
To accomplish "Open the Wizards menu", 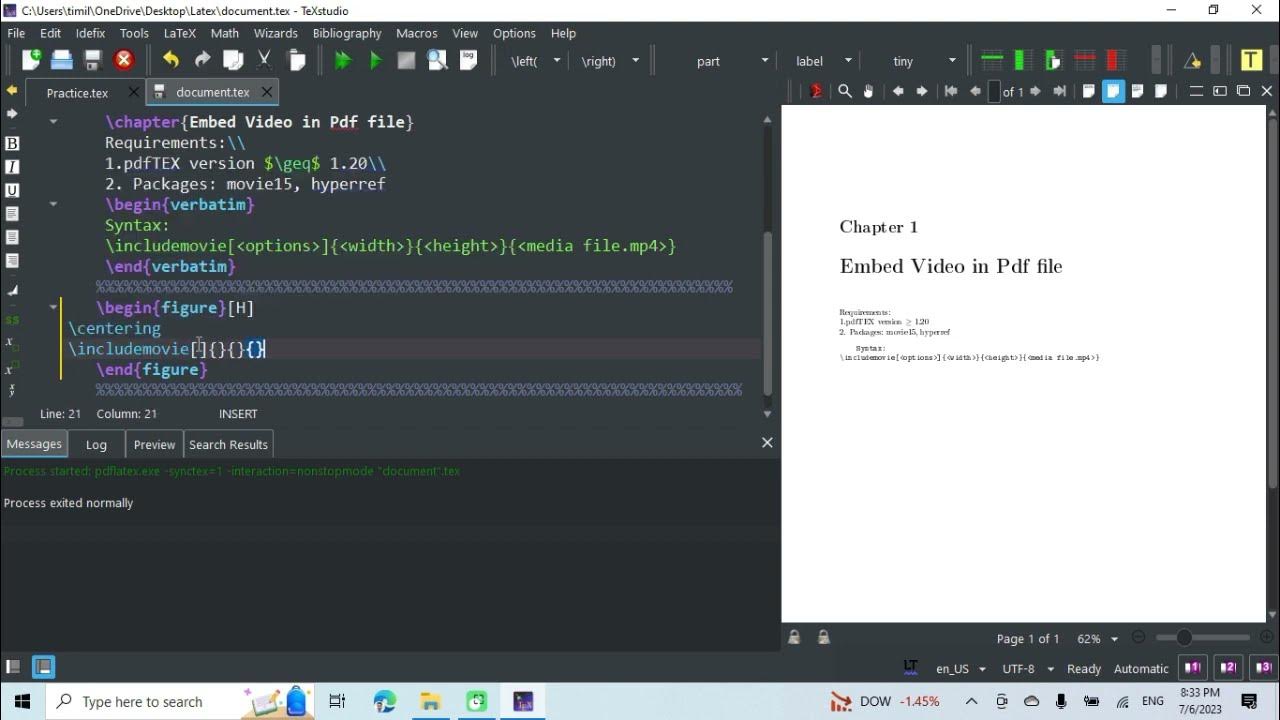I will click(275, 33).
